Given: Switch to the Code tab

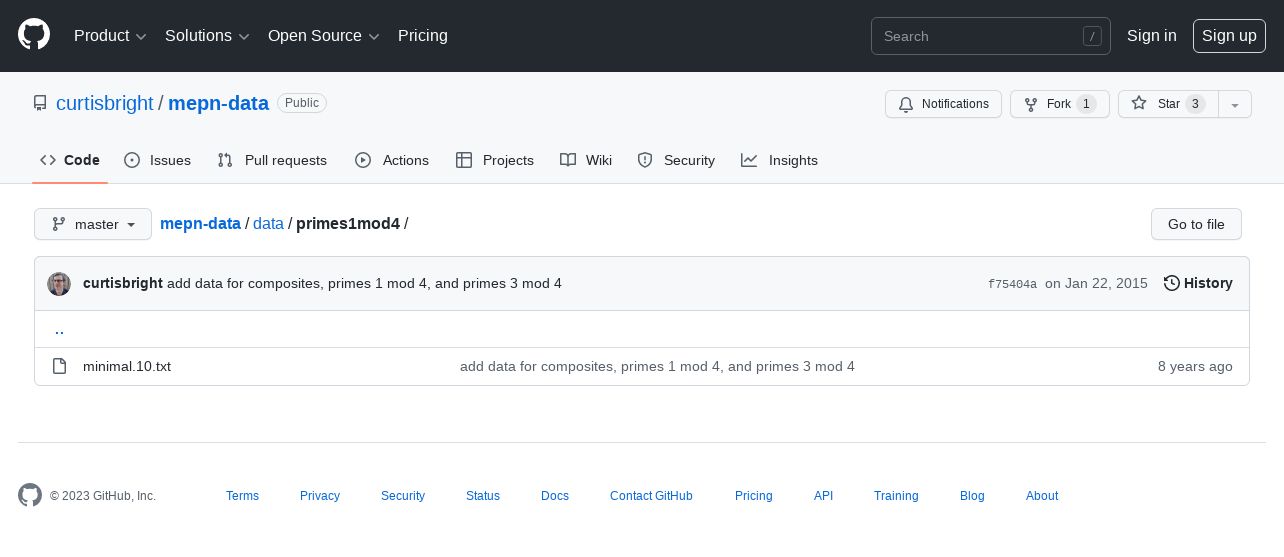Looking at the screenshot, I should click(70, 160).
